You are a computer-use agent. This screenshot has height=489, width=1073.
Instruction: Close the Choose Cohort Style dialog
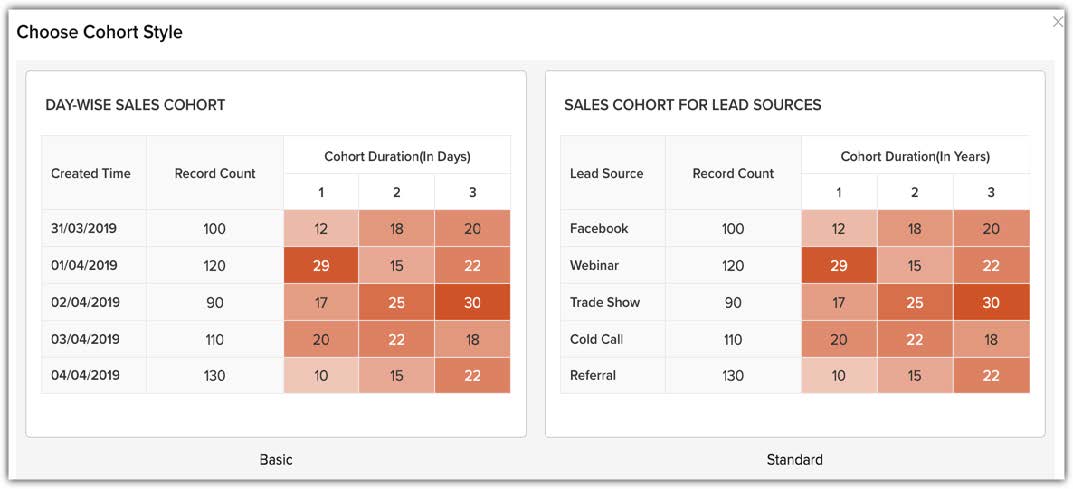click(x=1058, y=22)
